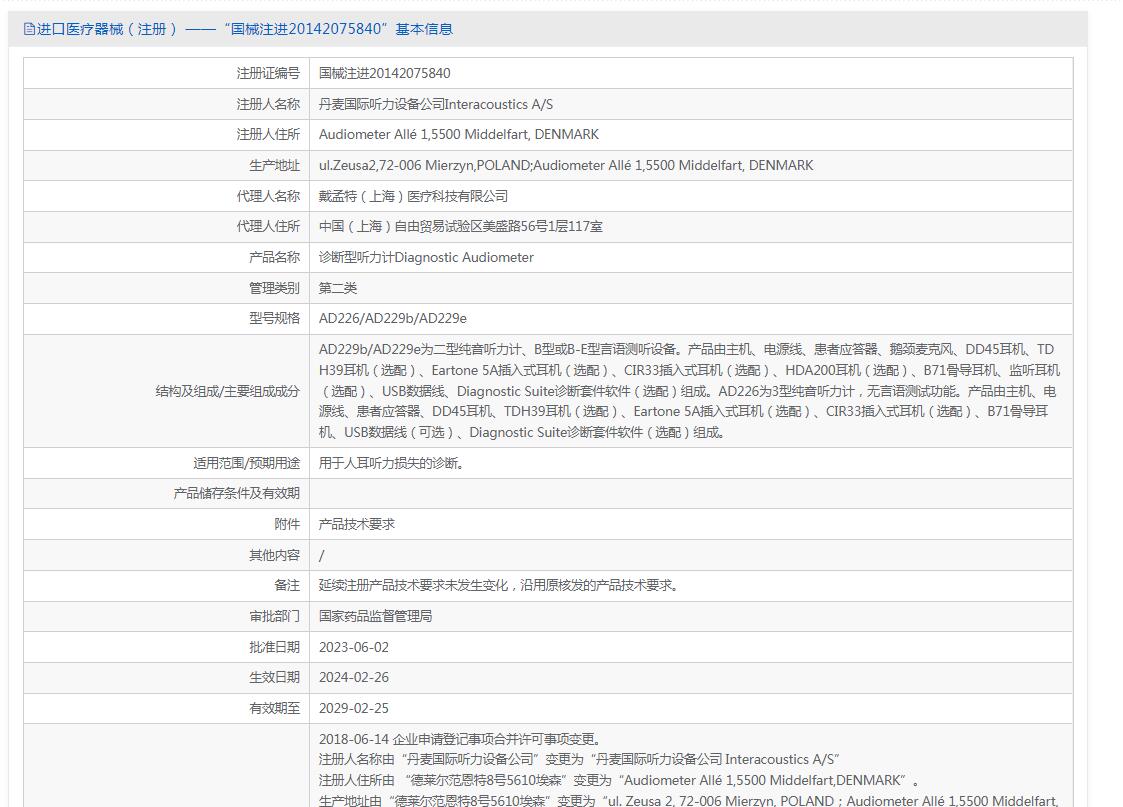This screenshot has height=807, width=1123.
Task: Select the value 国家药品监督管理局
Action: click(x=375, y=617)
